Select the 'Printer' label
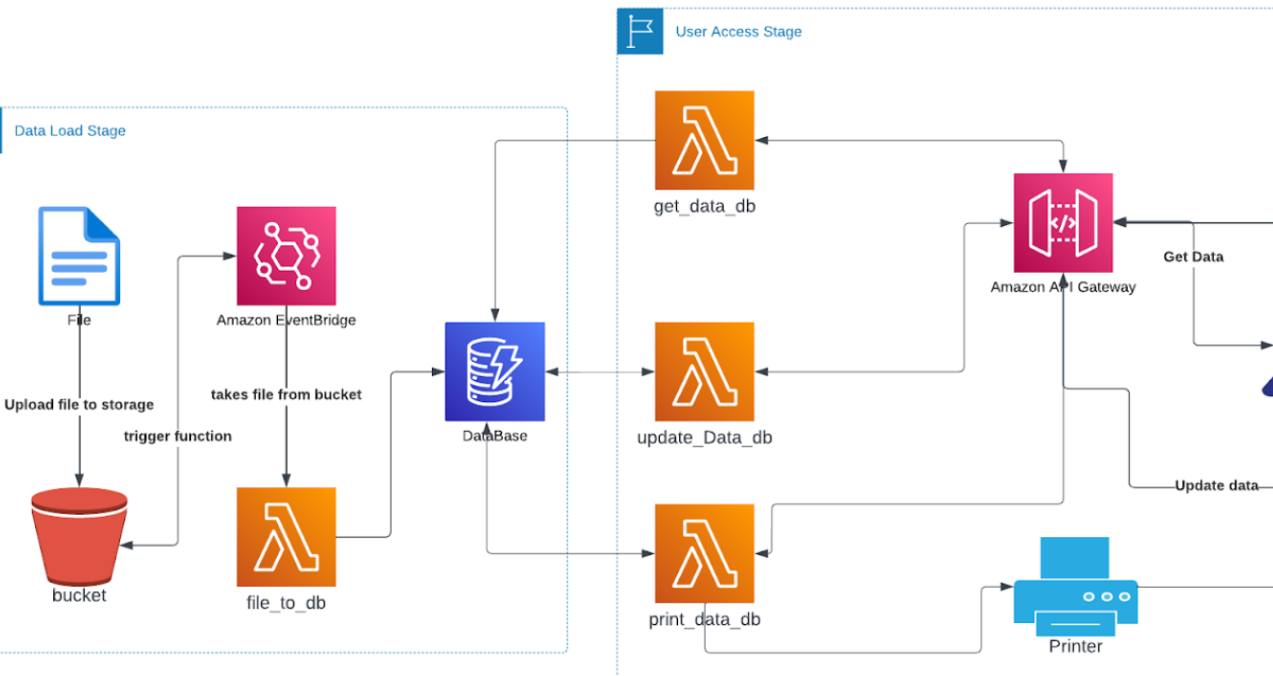This screenshot has height=676, width=1273. [1075, 646]
